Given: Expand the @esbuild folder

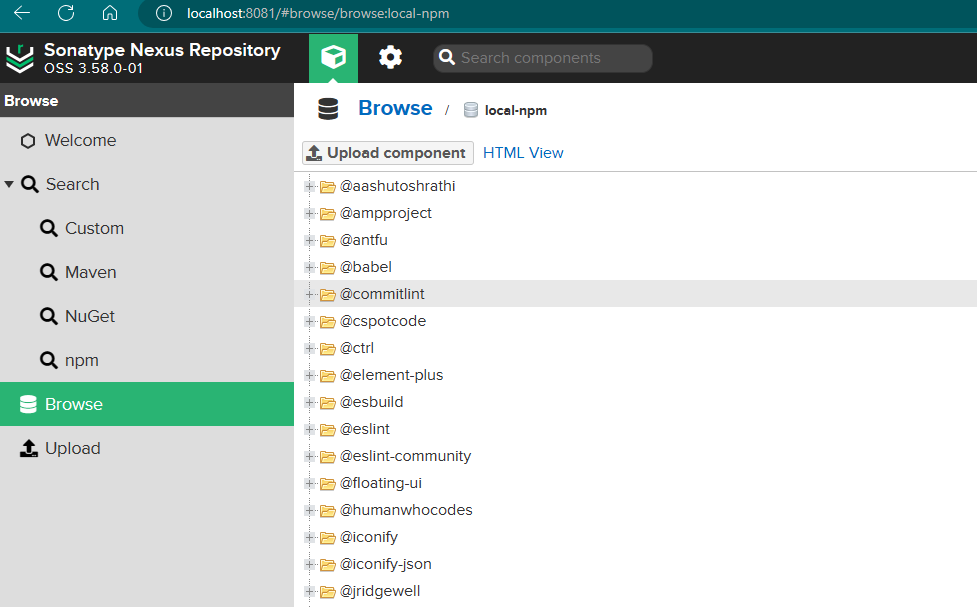Looking at the screenshot, I should click(309, 402).
